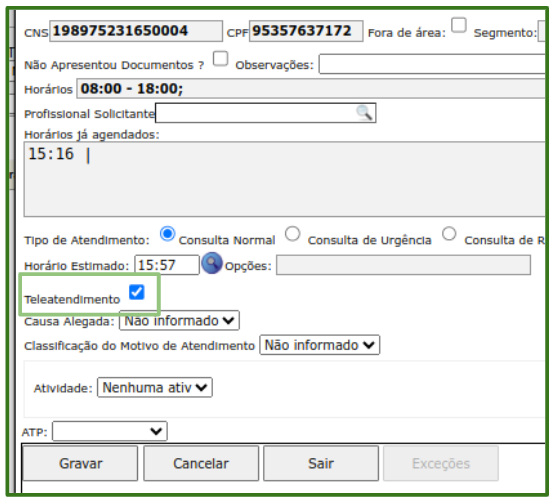This screenshot has height=502, width=556.
Task: Click the CNS number field
Action: pyautogui.click(x=136, y=31)
